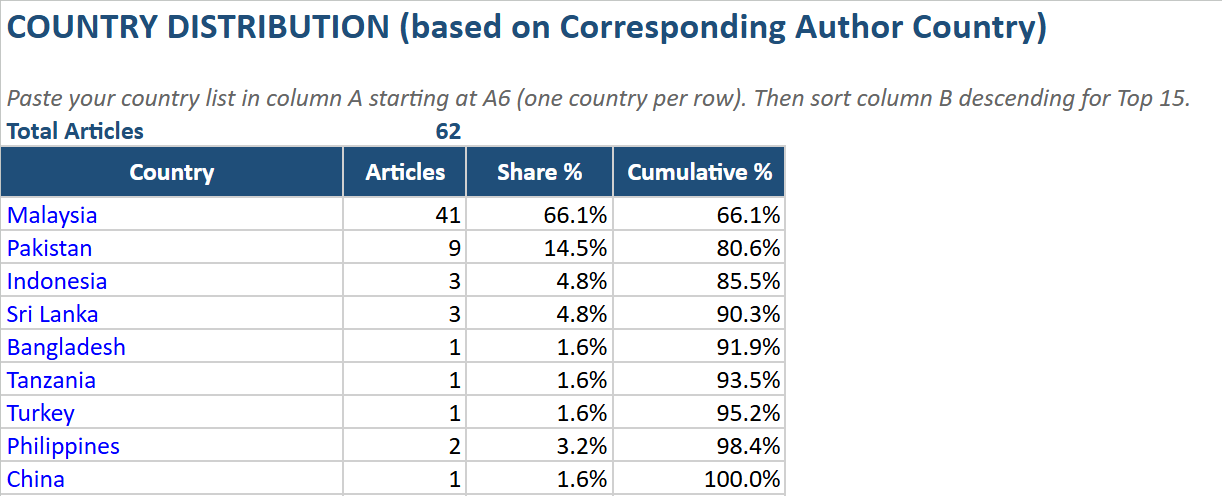Click the Philippines 3.2% share cell
Screen dimensions: 1222x496
[581, 446]
